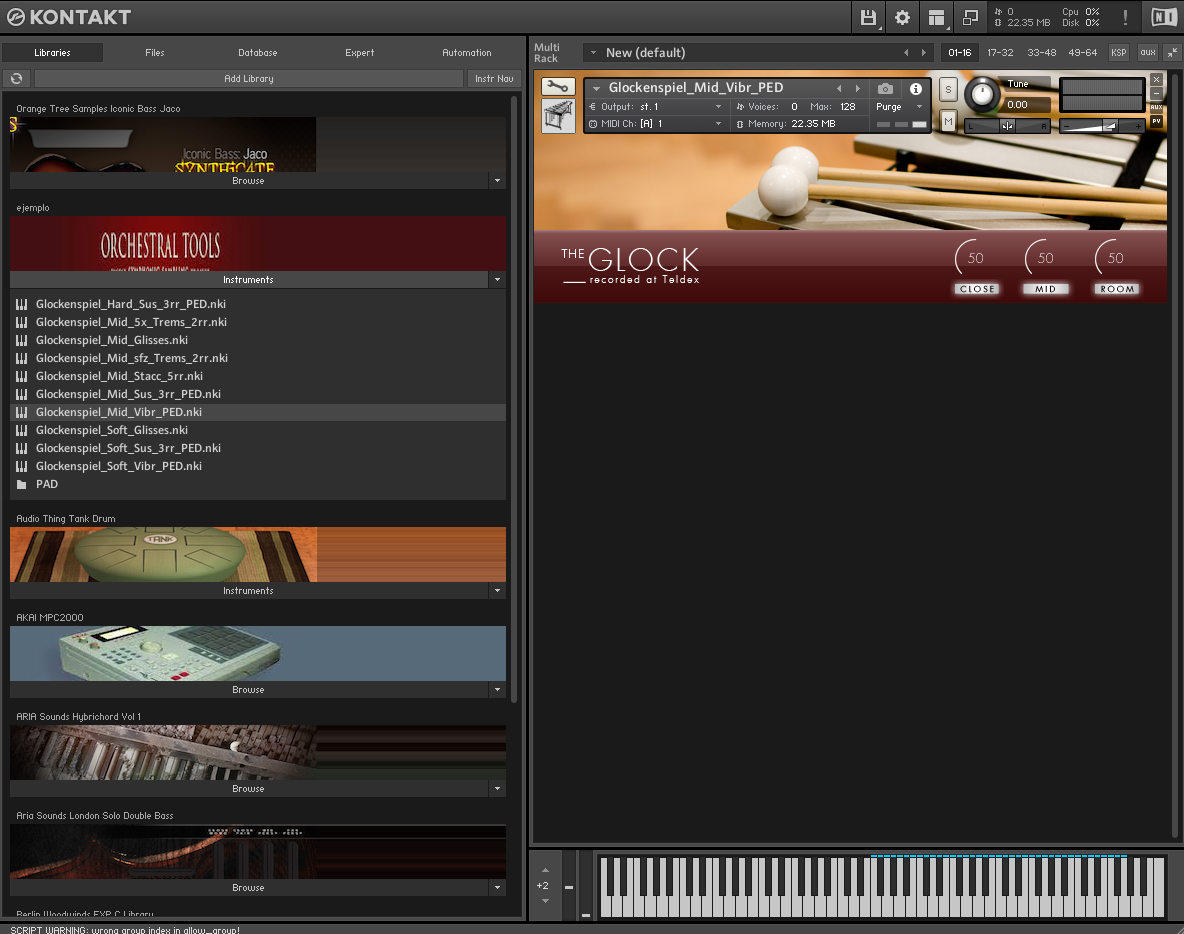The width and height of the screenshot is (1184, 934).
Task: Click the tune value field 0.00
Action: 1026,105
